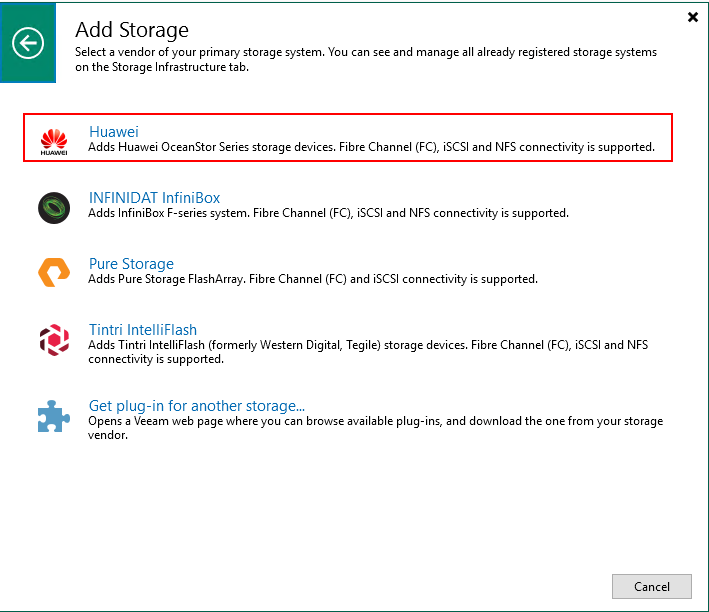The image size is (709, 612).
Task: Click the Tintri IntelliFlash hexagon logo
Action: pos(54,340)
